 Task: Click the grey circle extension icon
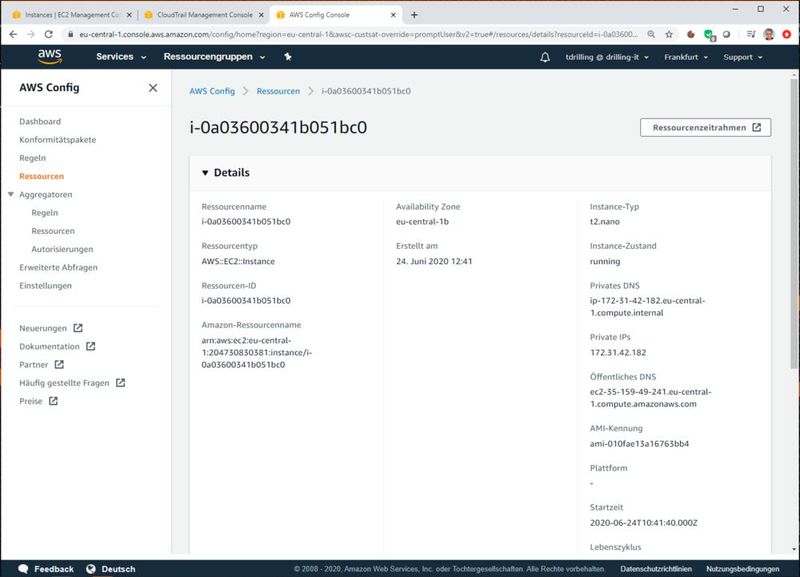coord(727,34)
